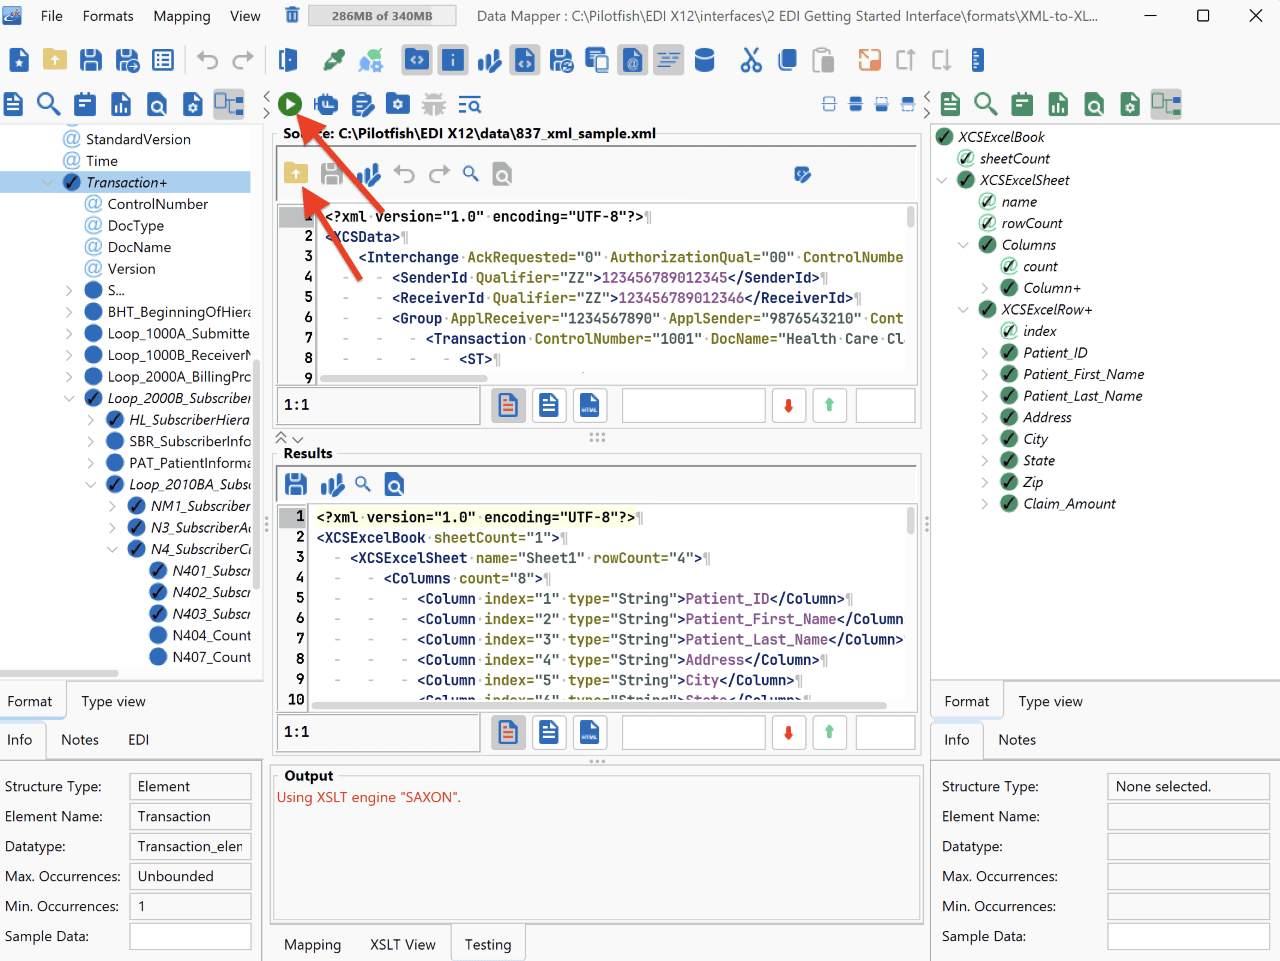Click the Element Name field containing Transaction

pyautogui.click(x=190, y=817)
